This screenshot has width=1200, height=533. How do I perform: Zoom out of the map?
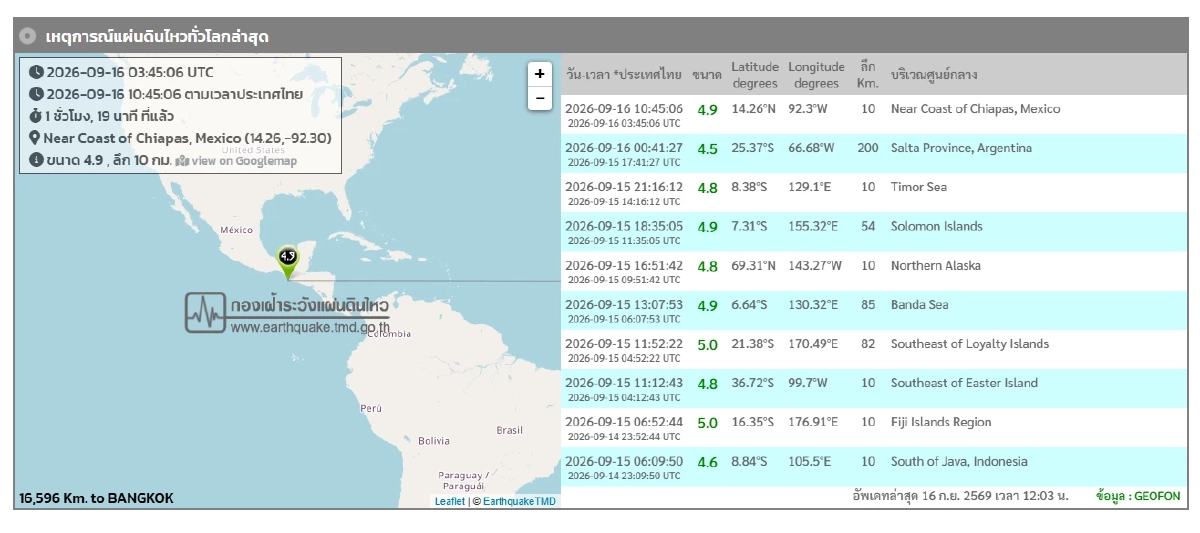pos(540,97)
